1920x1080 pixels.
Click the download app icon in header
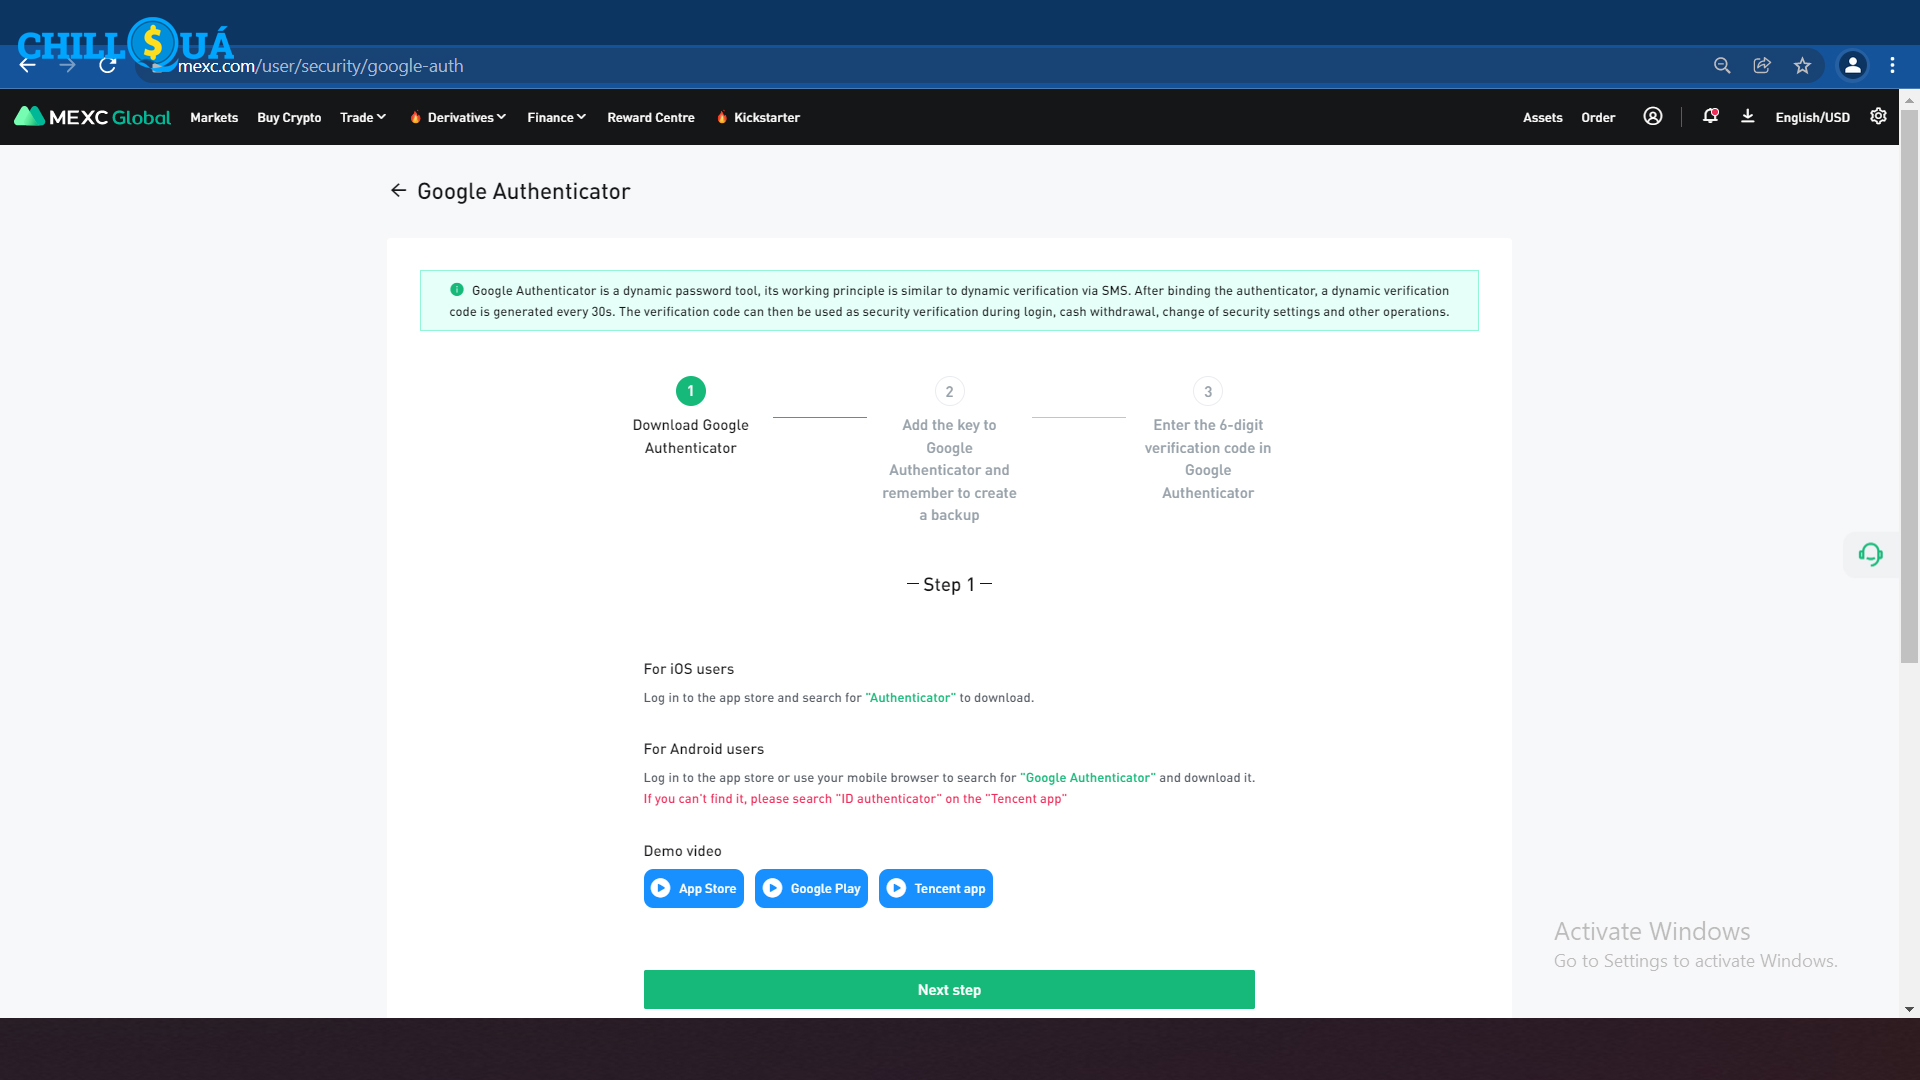[1747, 116]
